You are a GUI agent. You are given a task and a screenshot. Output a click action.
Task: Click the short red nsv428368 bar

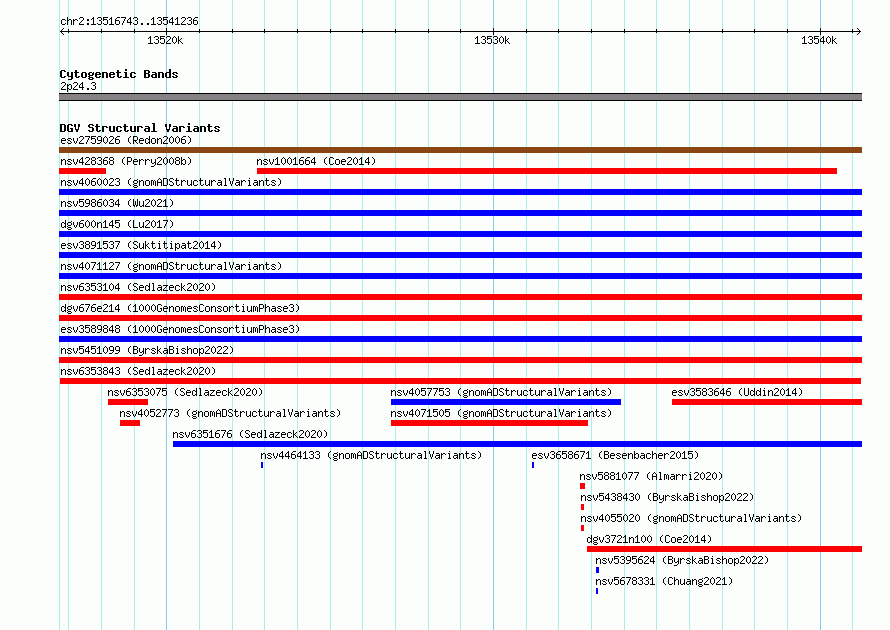click(82, 171)
